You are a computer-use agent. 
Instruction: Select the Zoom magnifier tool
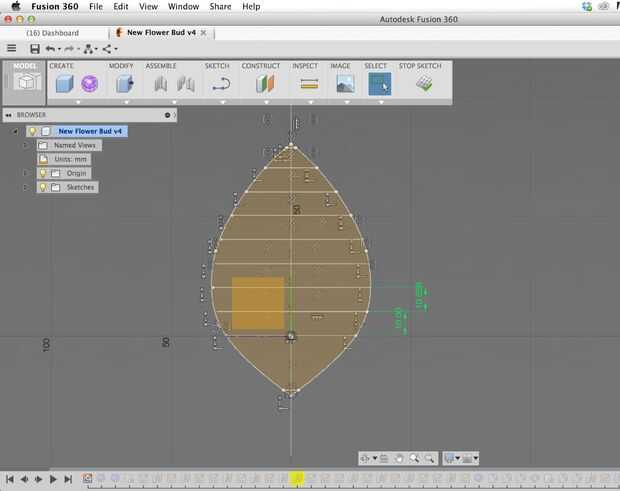tap(414, 459)
